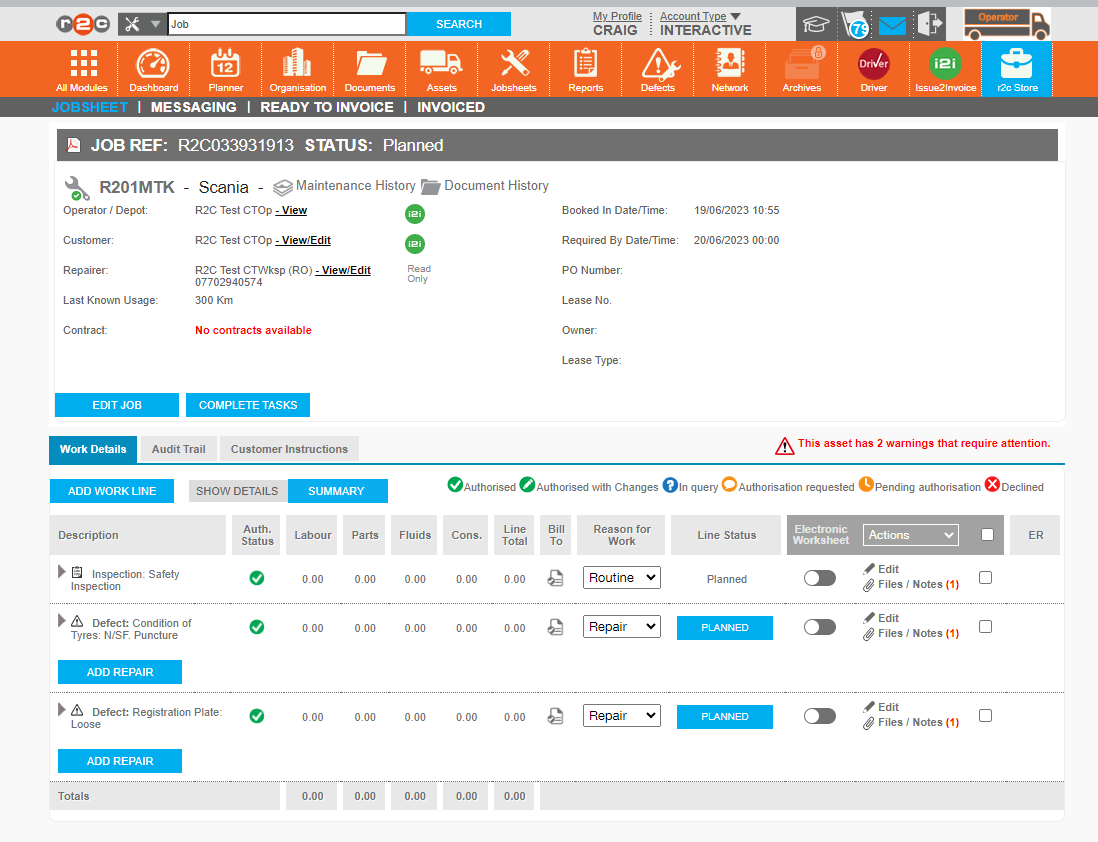Click the mail envelope icon
The width and height of the screenshot is (1098, 842).
892,25
